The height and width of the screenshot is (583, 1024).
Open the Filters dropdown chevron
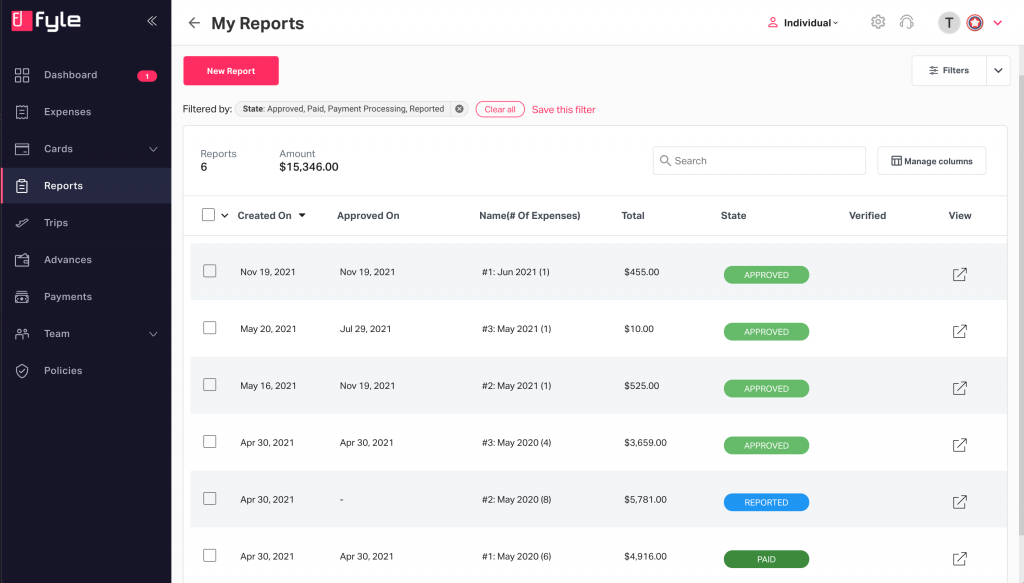pos(998,71)
